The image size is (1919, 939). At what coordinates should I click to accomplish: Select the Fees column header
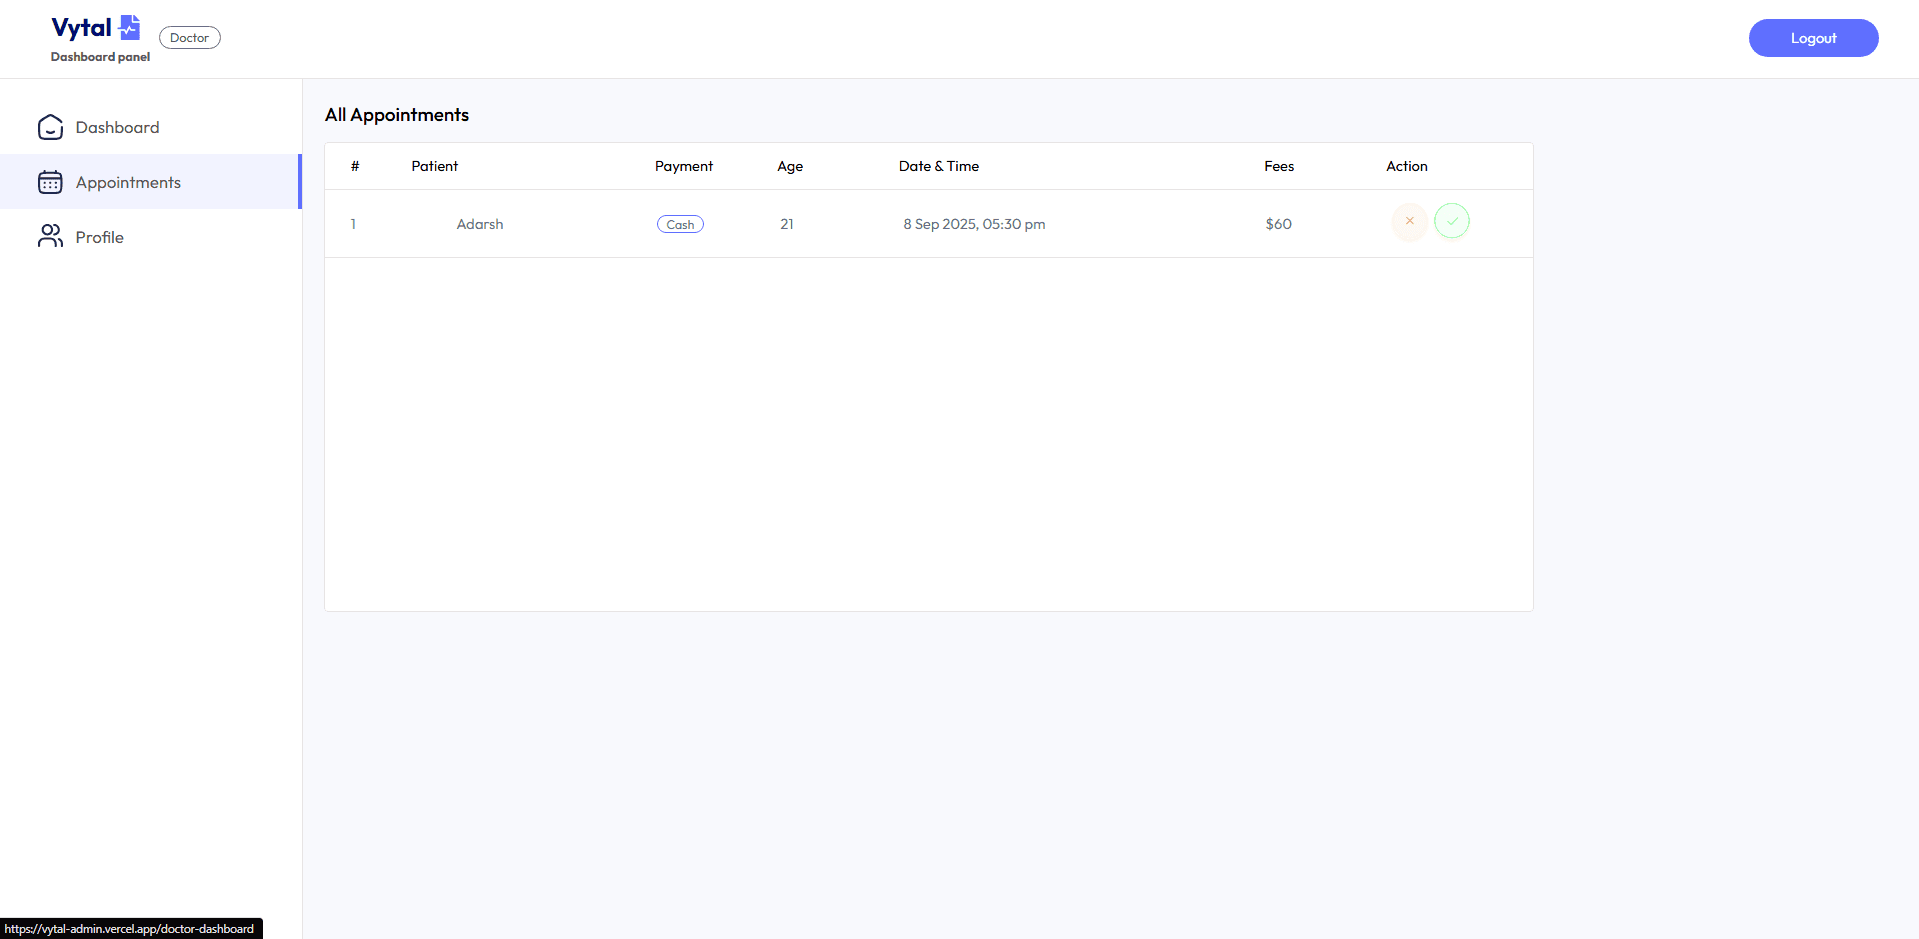1279,166
